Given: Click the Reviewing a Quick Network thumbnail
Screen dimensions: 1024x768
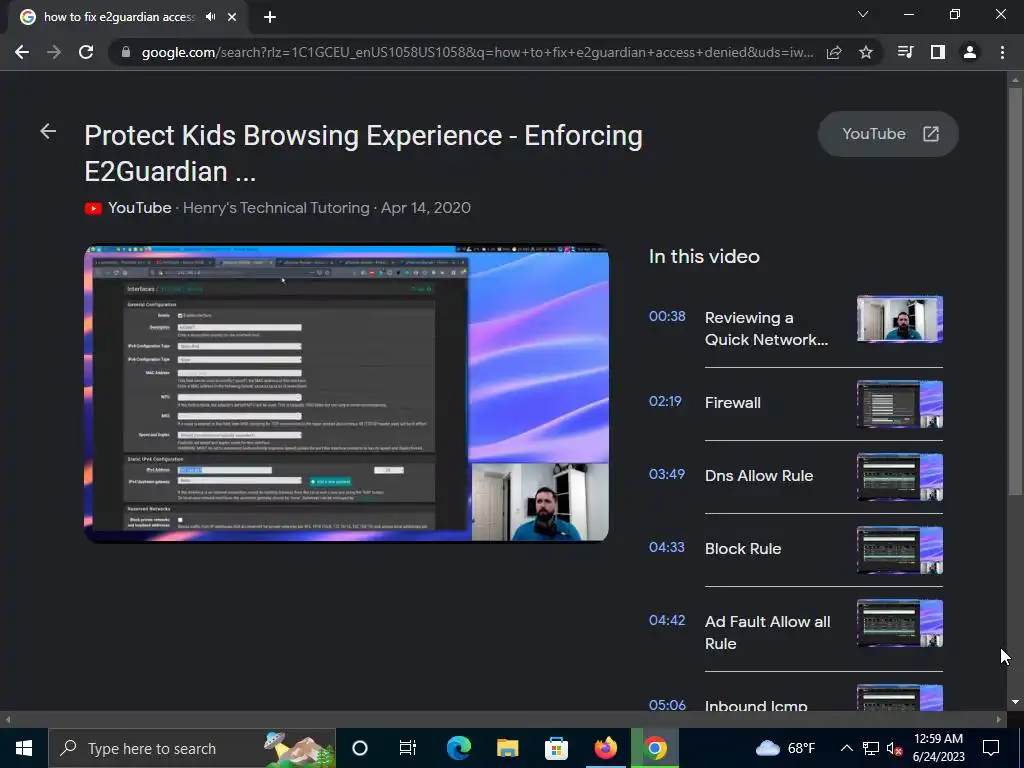Looking at the screenshot, I should click(900, 319).
